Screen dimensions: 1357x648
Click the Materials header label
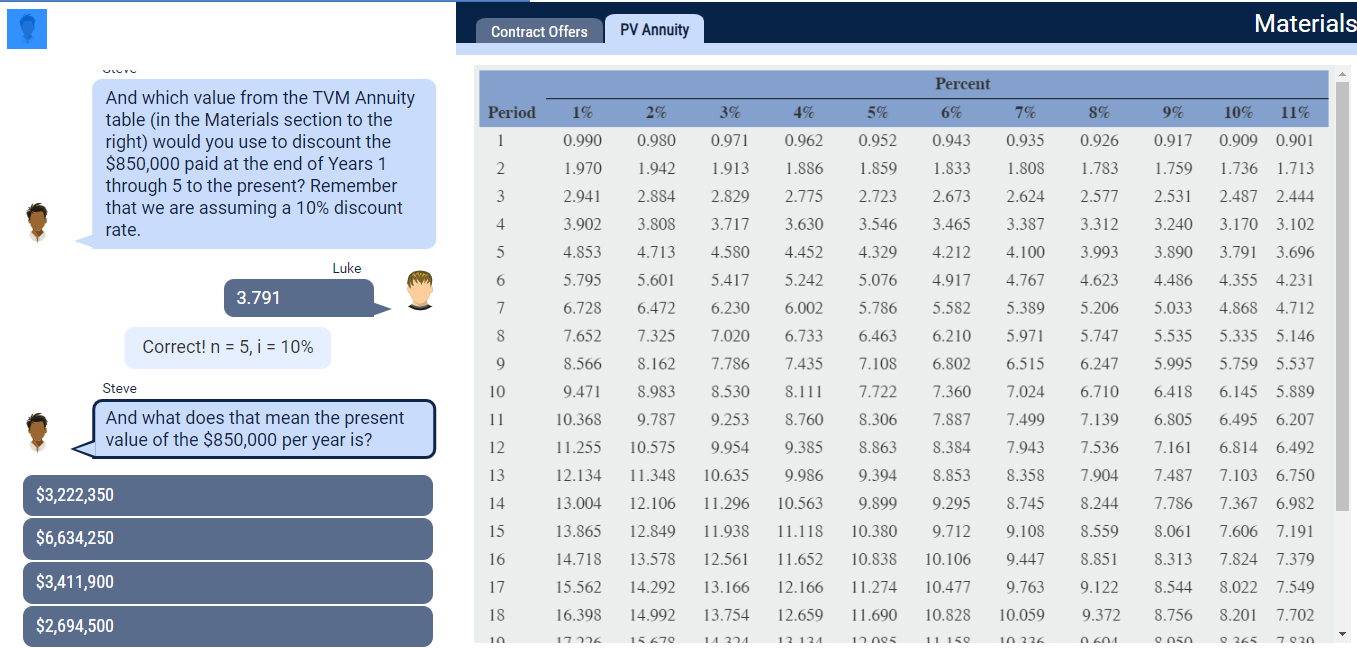(x=1305, y=23)
